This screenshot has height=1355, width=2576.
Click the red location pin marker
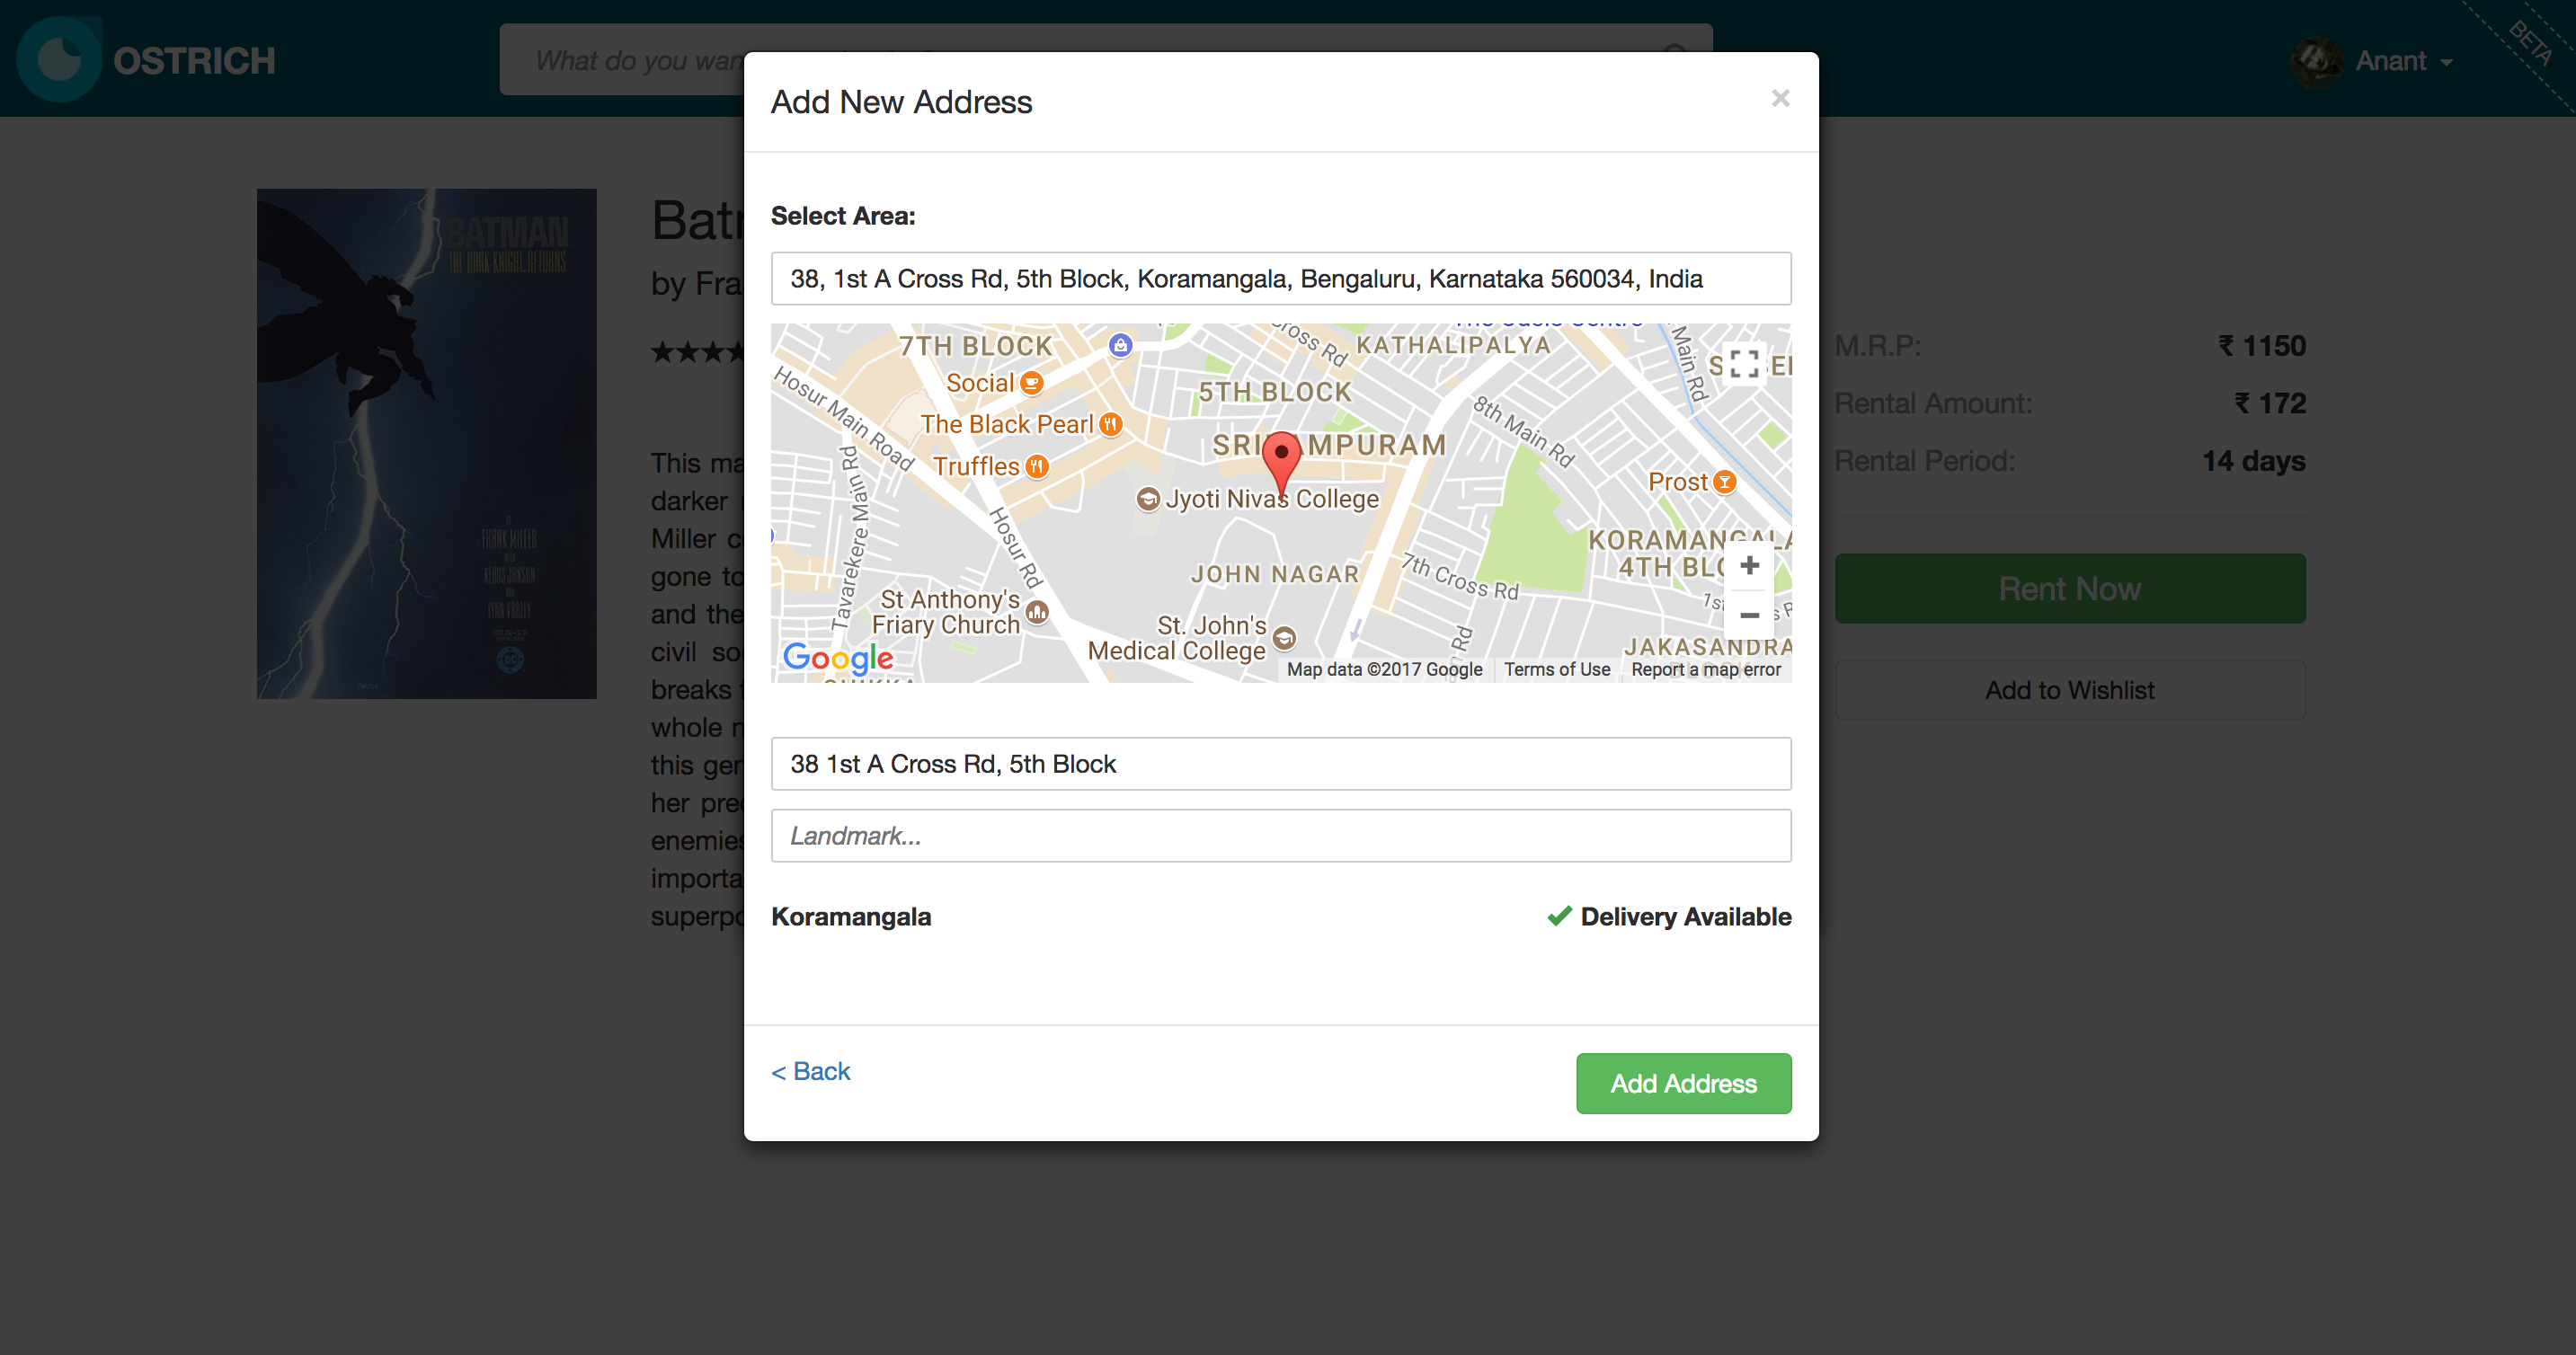(x=1281, y=459)
